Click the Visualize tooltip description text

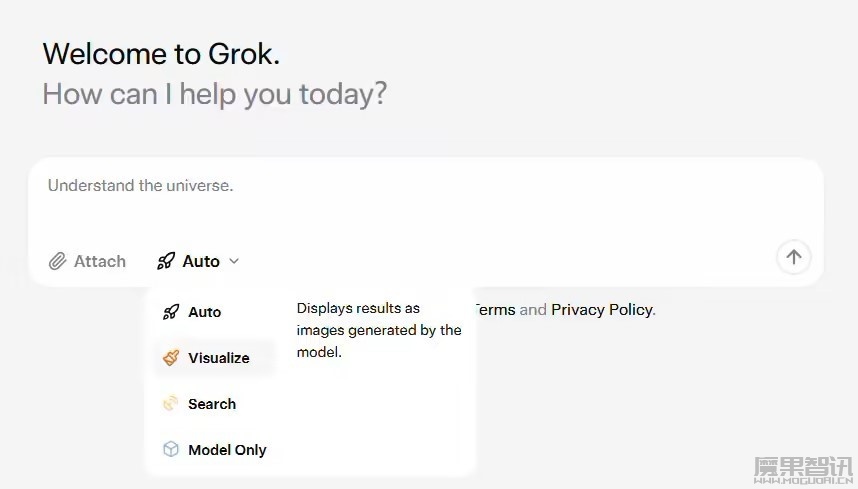(379, 330)
